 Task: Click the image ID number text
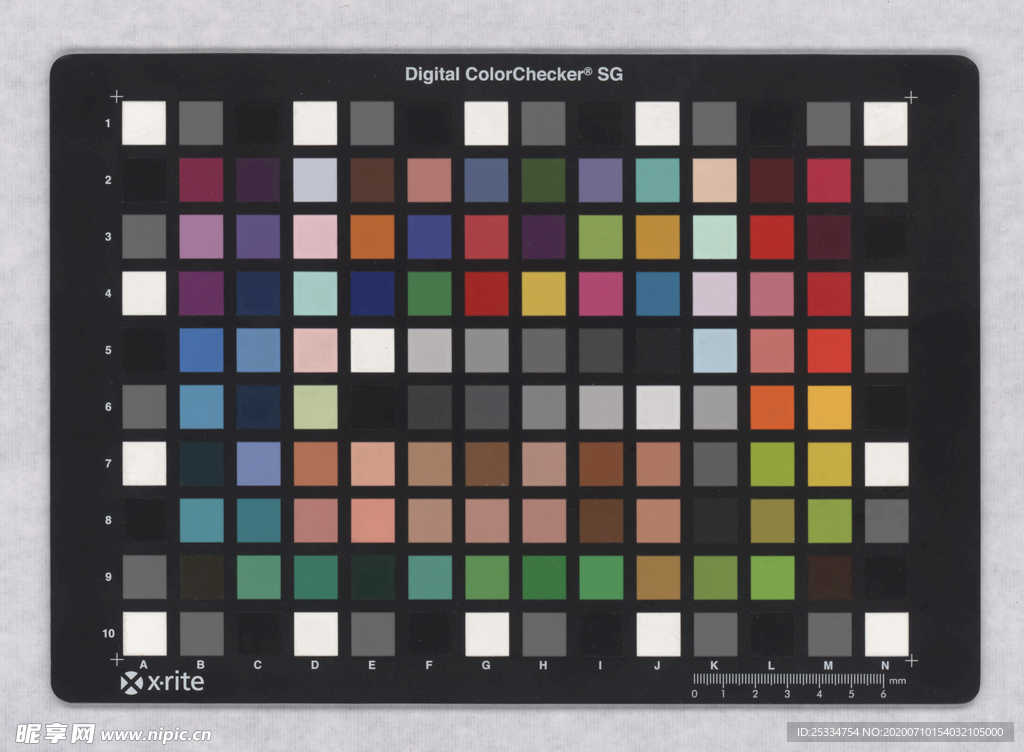tap(900, 732)
